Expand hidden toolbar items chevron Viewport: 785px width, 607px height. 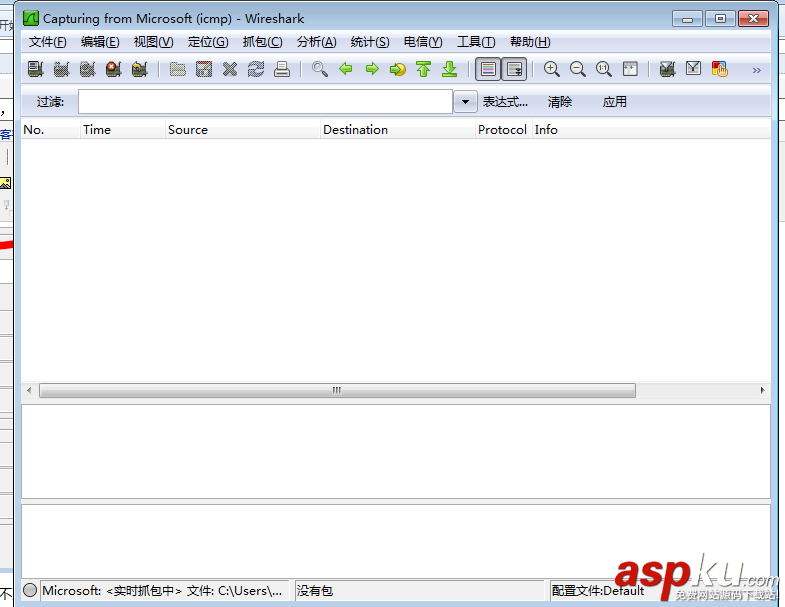tap(756, 70)
